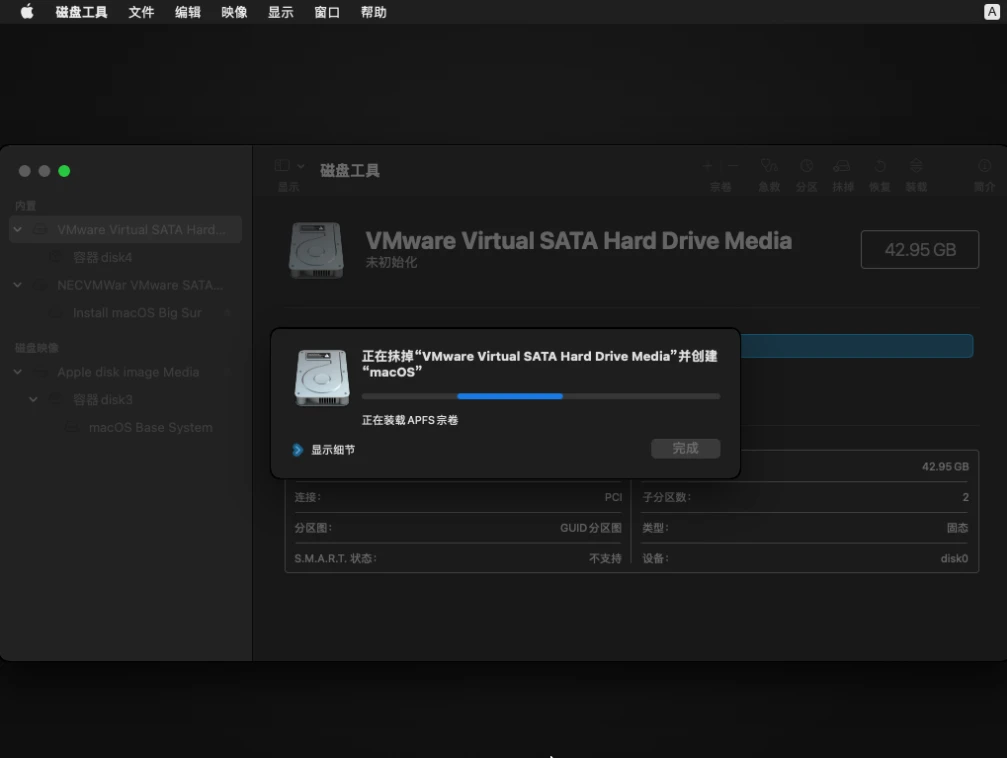Screen dimensions: 1007x758
Task: Open the 显示 menu in menu bar
Action: [281, 12]
